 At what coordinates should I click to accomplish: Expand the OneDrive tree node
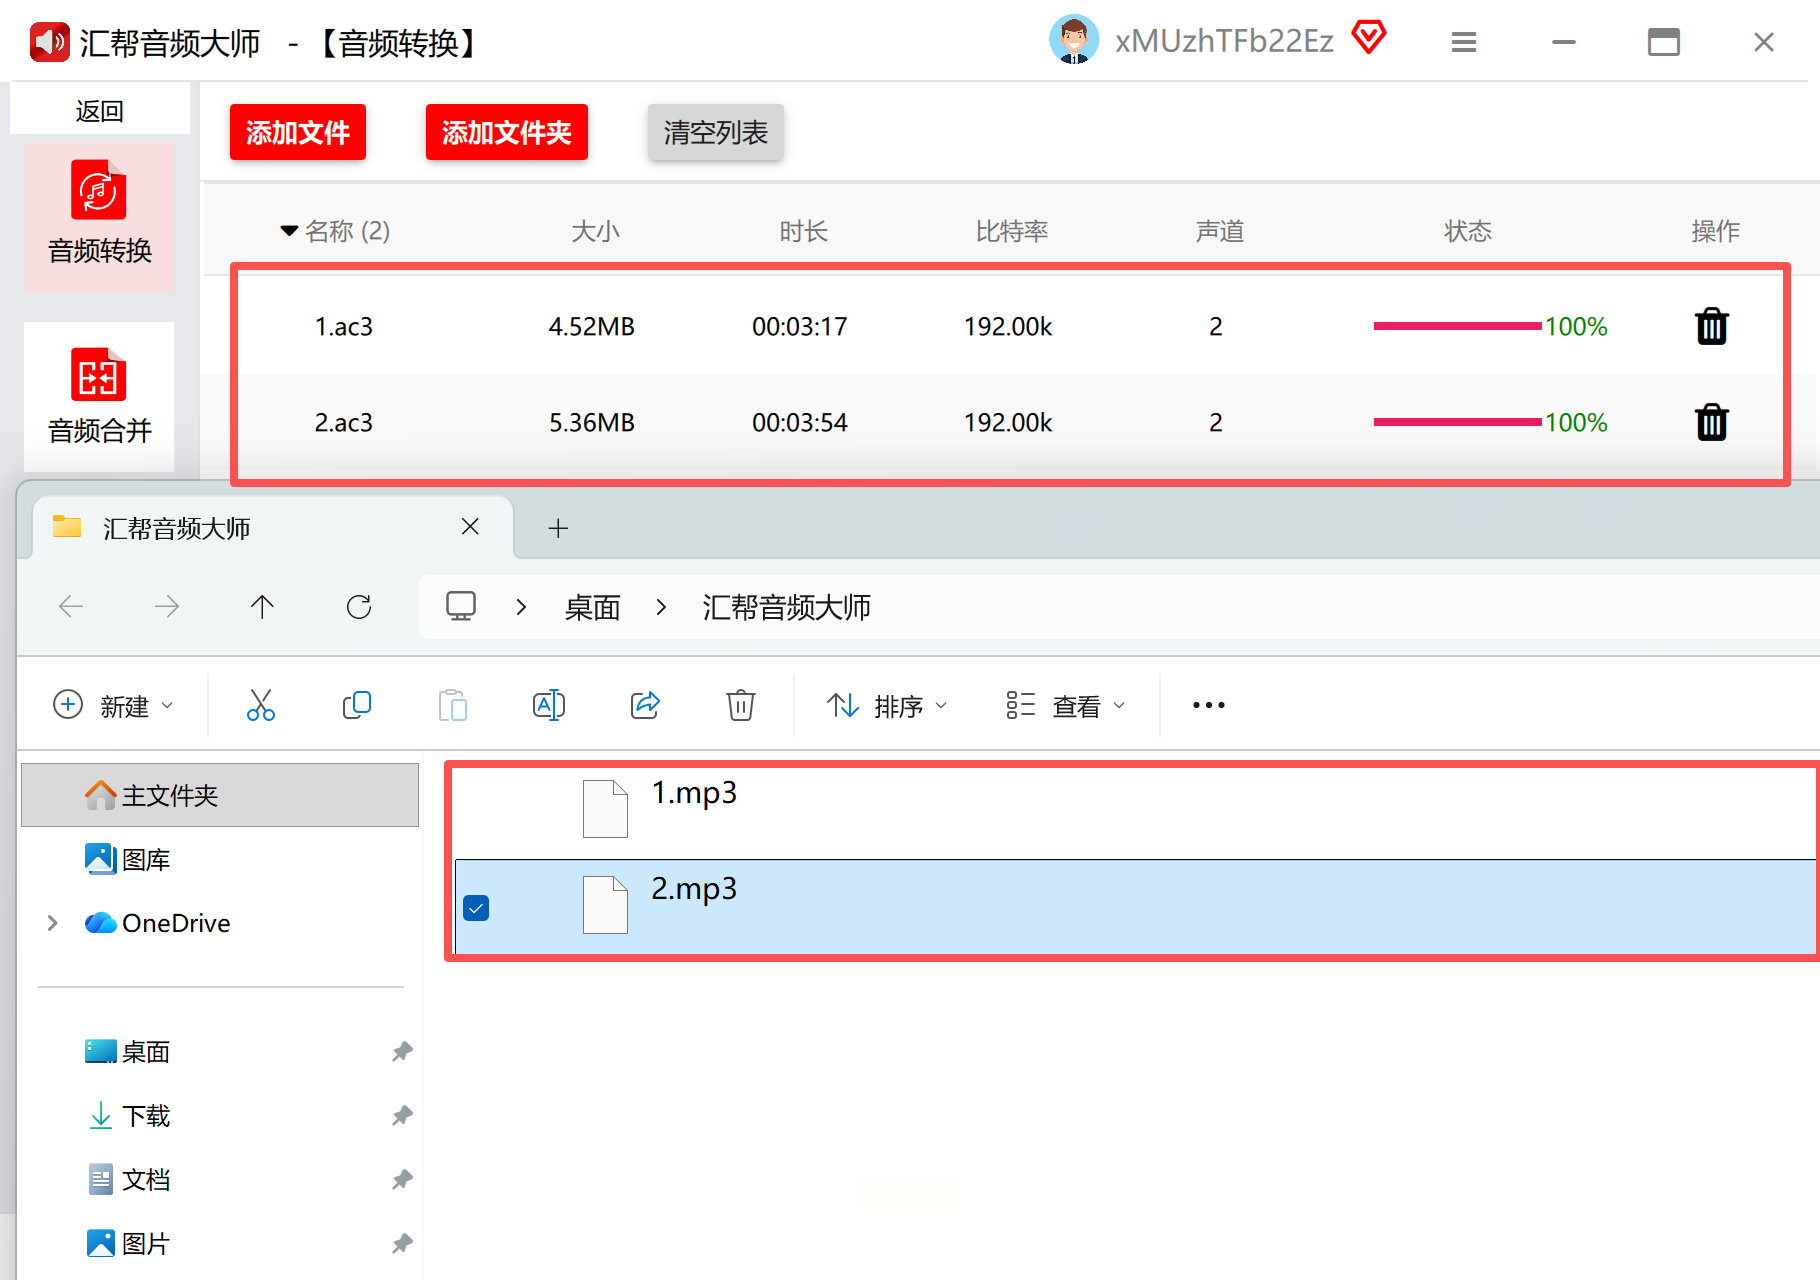click(x=52, y=923)
